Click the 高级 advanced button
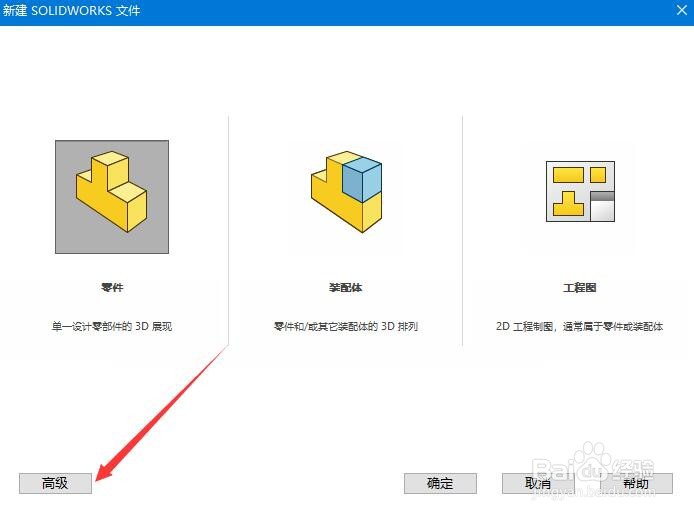The height and width of the screenshot is (516, 694). (x=55, y=483)
